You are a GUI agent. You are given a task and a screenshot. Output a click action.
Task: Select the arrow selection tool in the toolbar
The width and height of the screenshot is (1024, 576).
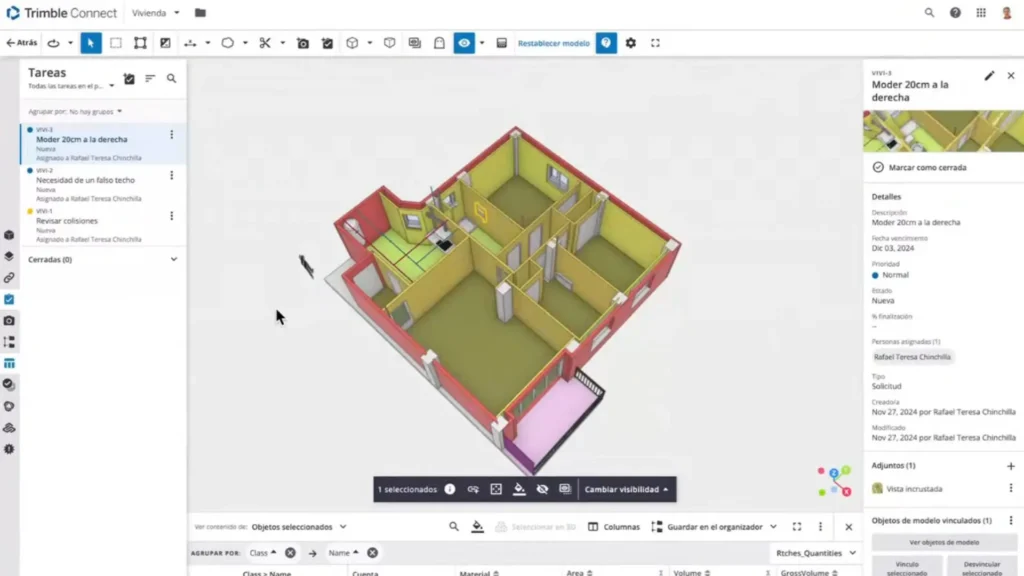click(91, 43)
